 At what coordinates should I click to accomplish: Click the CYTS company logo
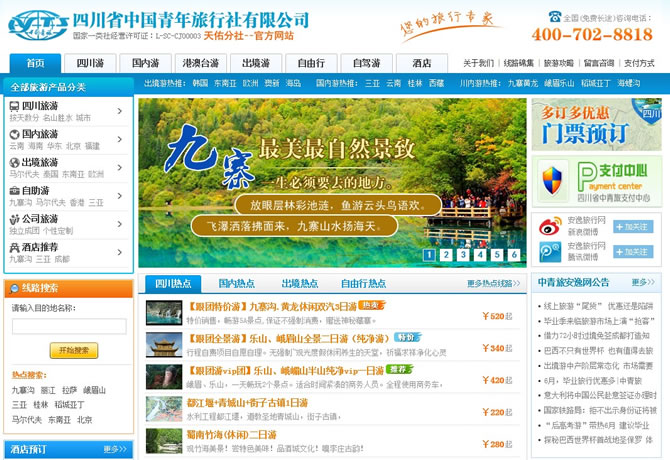38,24
